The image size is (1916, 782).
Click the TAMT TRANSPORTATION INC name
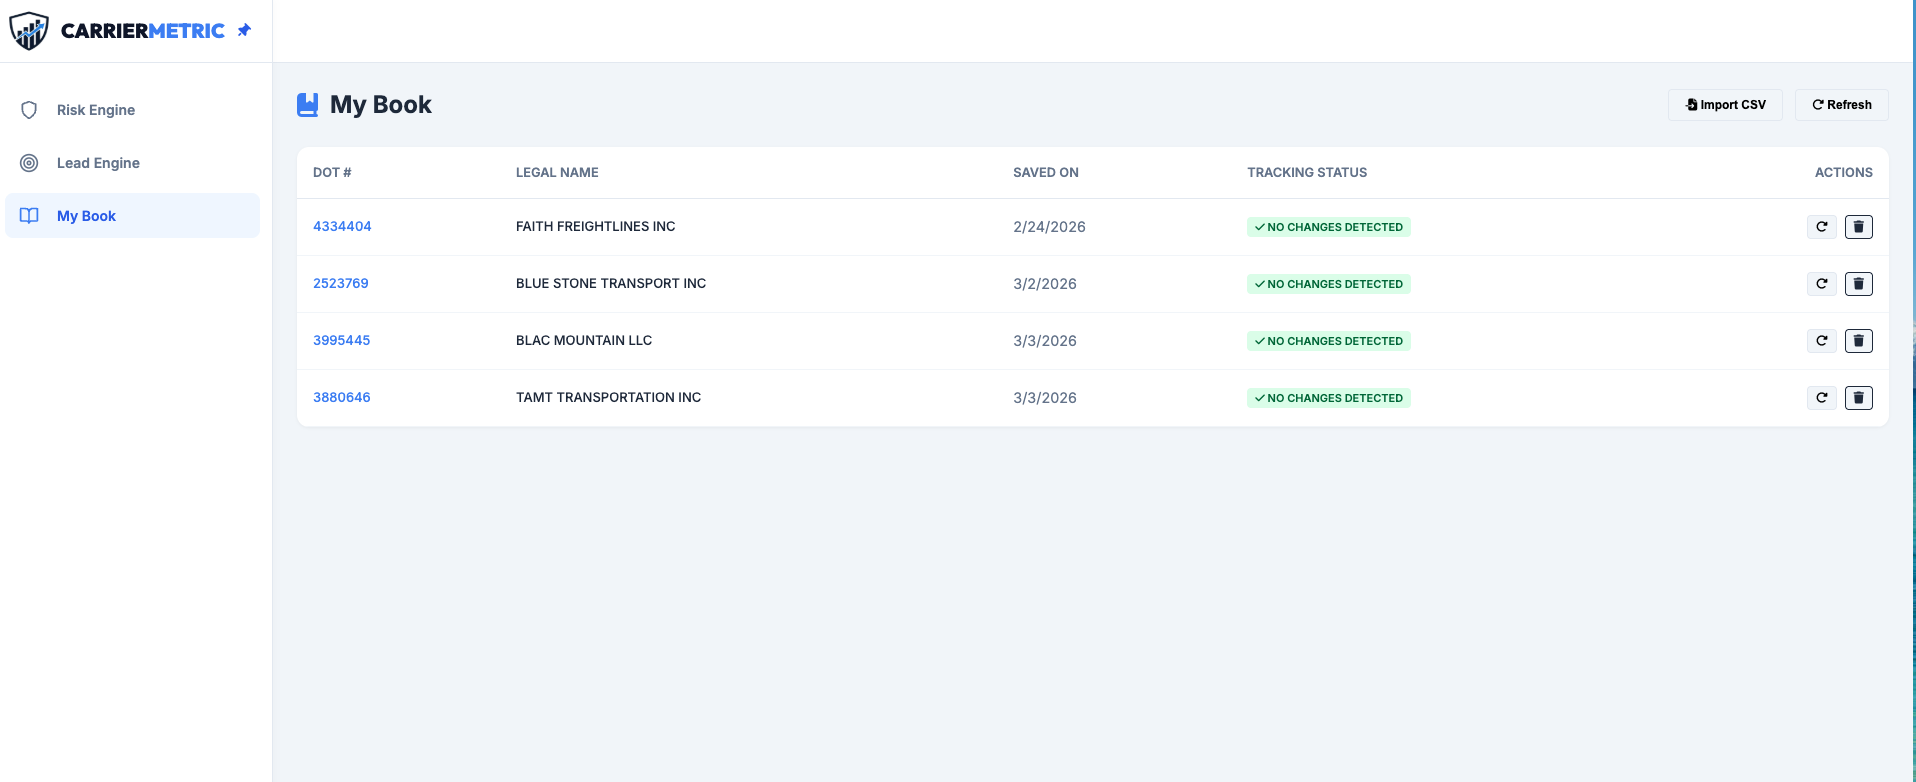coord(608,398)
